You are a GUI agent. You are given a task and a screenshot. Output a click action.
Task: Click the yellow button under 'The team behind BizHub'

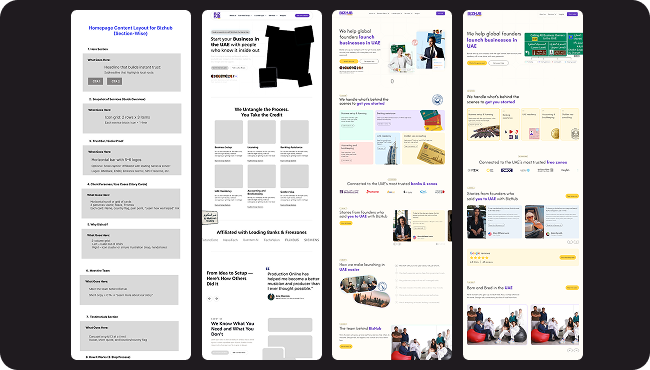(x=346, y=346)
